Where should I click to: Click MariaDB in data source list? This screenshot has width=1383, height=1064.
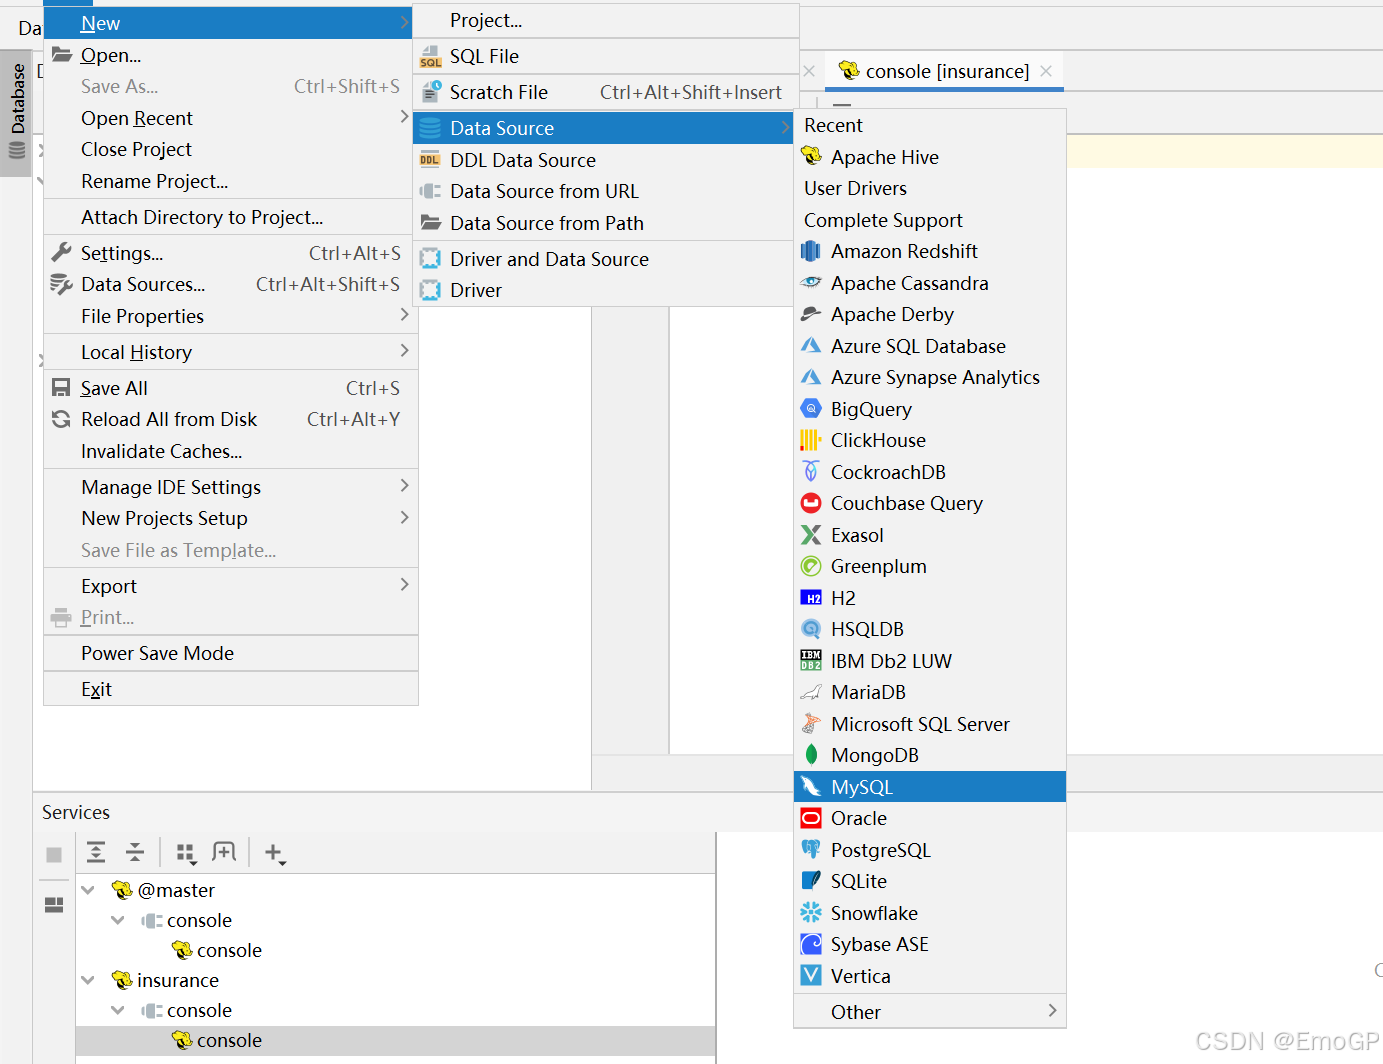tap(930, 692)
